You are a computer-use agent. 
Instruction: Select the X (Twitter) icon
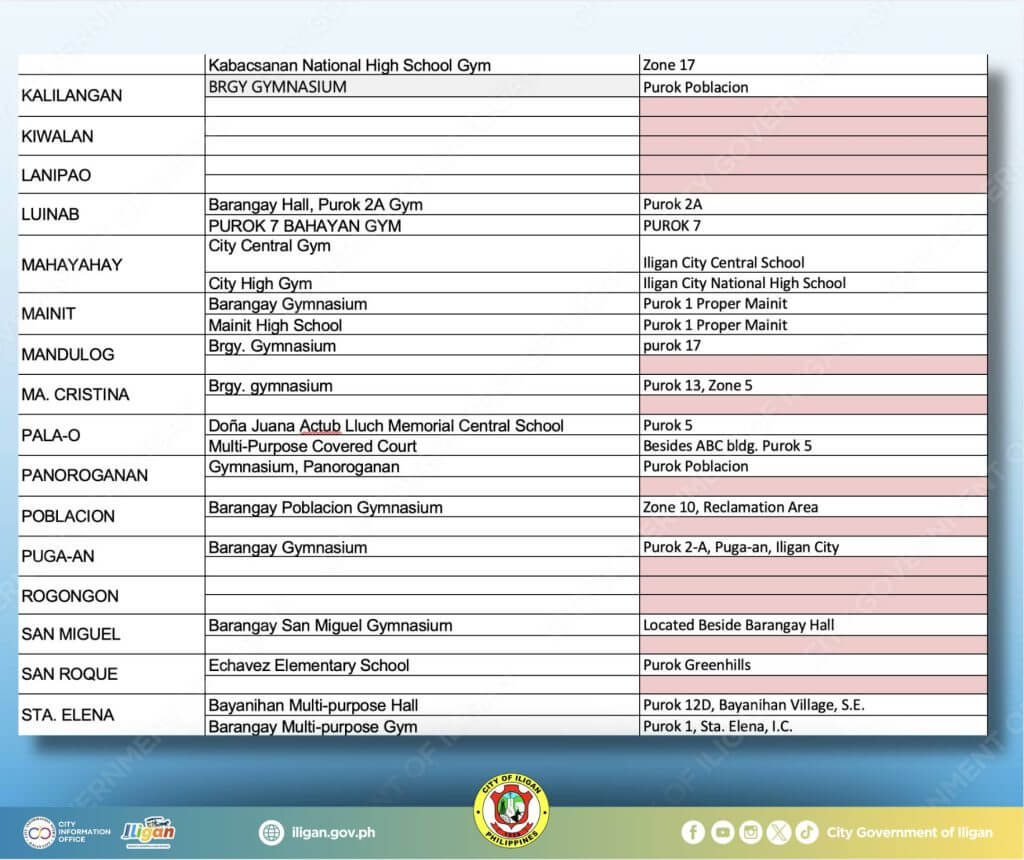780,830
